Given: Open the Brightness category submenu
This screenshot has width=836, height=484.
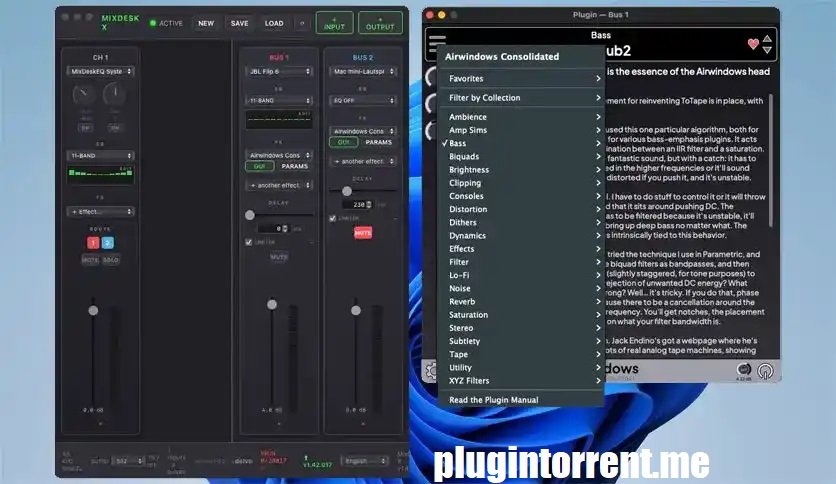Looking at the screenshot, I should (x=521, y=170).
